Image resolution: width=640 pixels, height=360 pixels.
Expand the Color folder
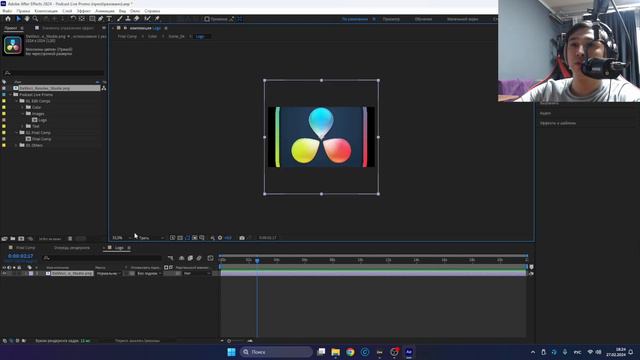point(22,107)
